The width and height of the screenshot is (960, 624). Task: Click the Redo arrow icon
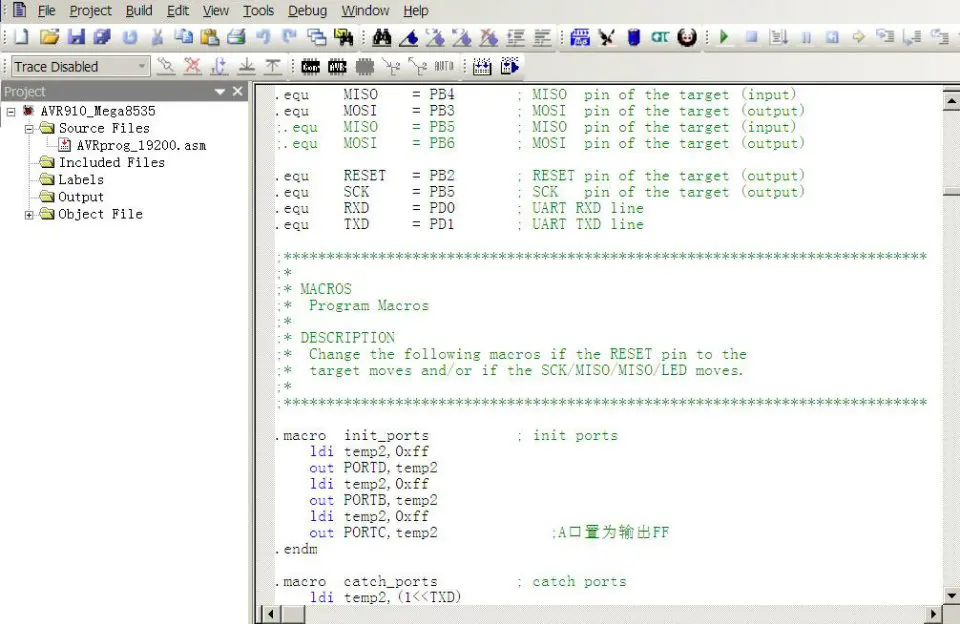[x=289, y=37]
